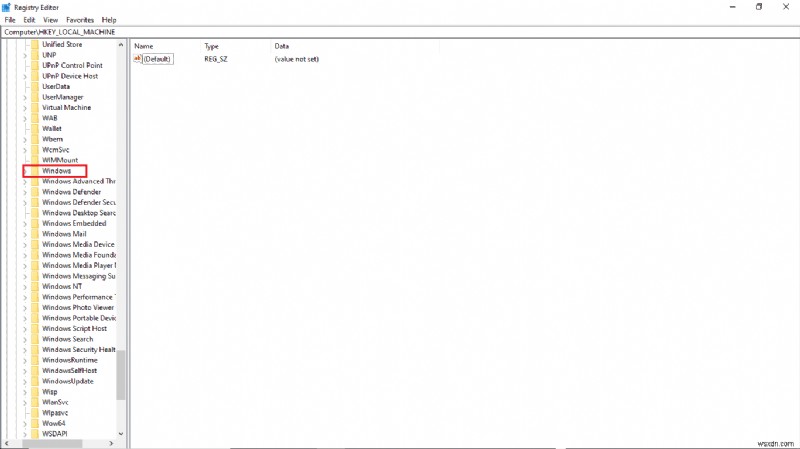Expand the WcmSvc key
The image size is (800, 449).
coord(25,149)
